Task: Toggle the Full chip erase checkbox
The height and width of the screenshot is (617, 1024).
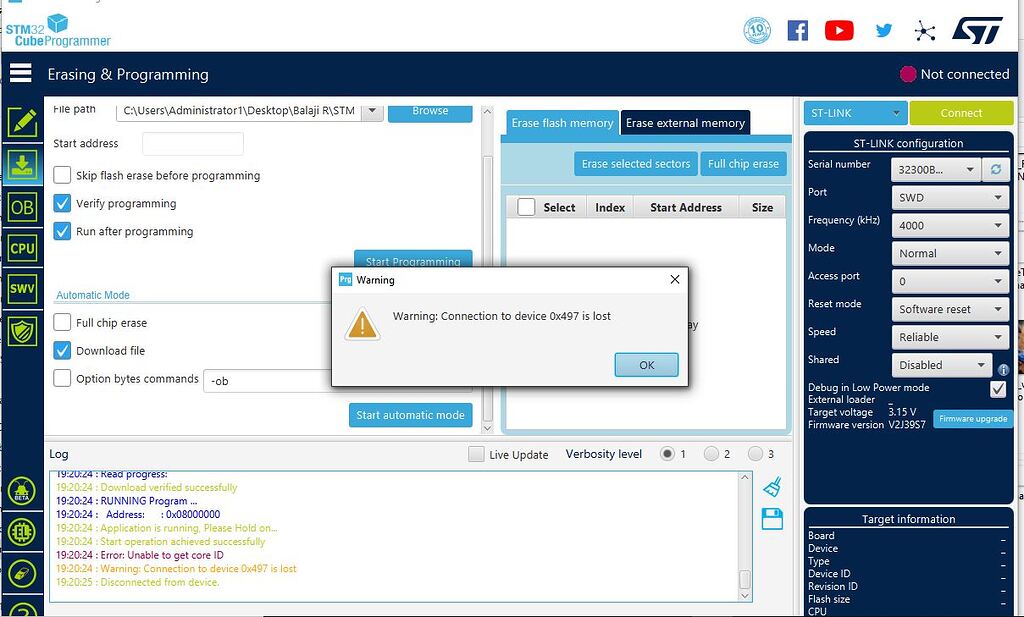Action: click(62, 322)
